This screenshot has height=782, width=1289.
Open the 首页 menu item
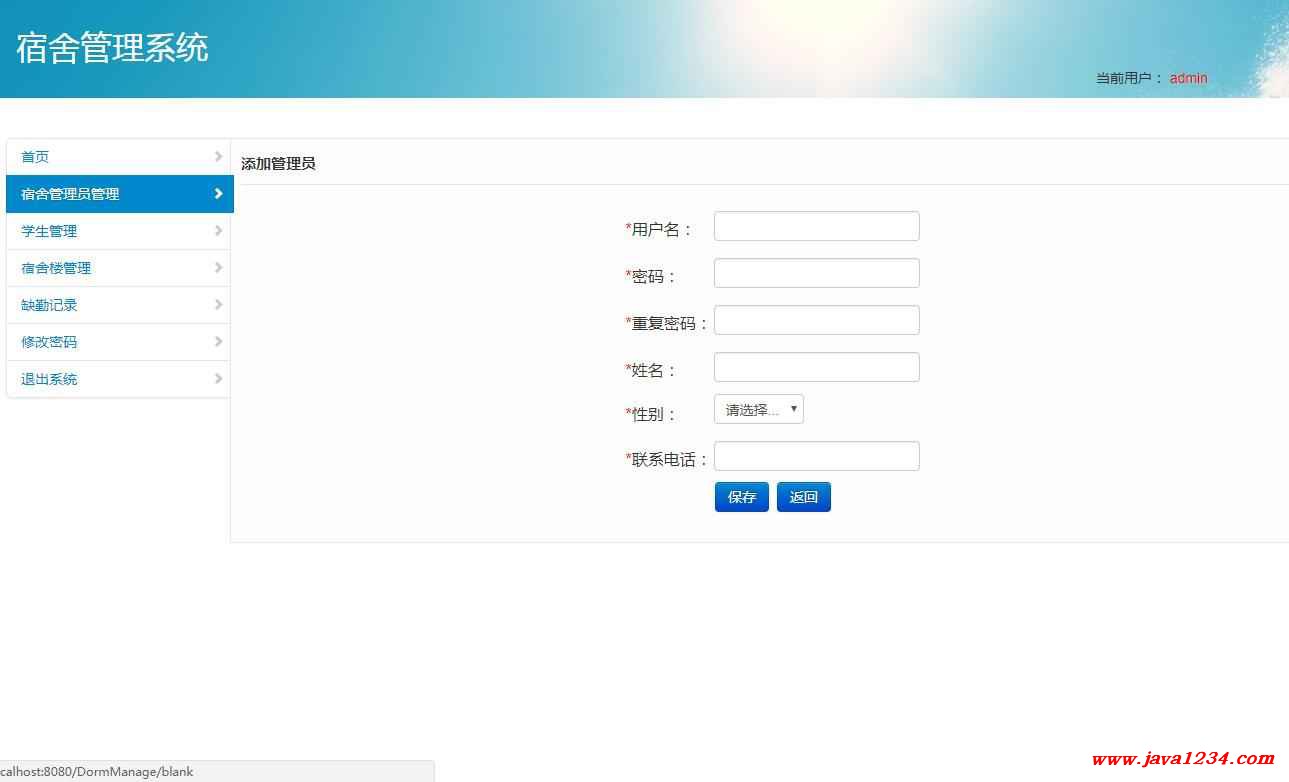point(35,157)
